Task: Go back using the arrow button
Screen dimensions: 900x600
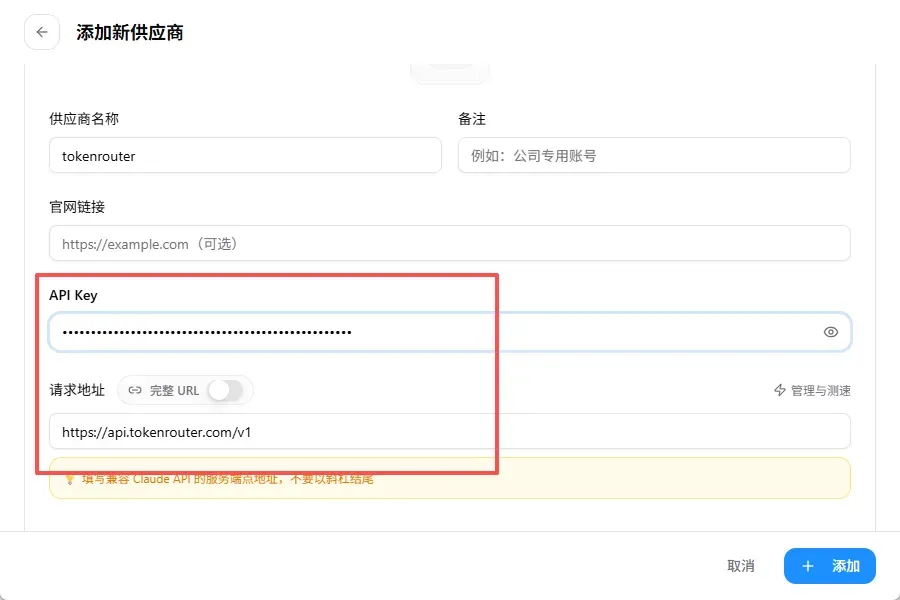Action: click(42, 32)
